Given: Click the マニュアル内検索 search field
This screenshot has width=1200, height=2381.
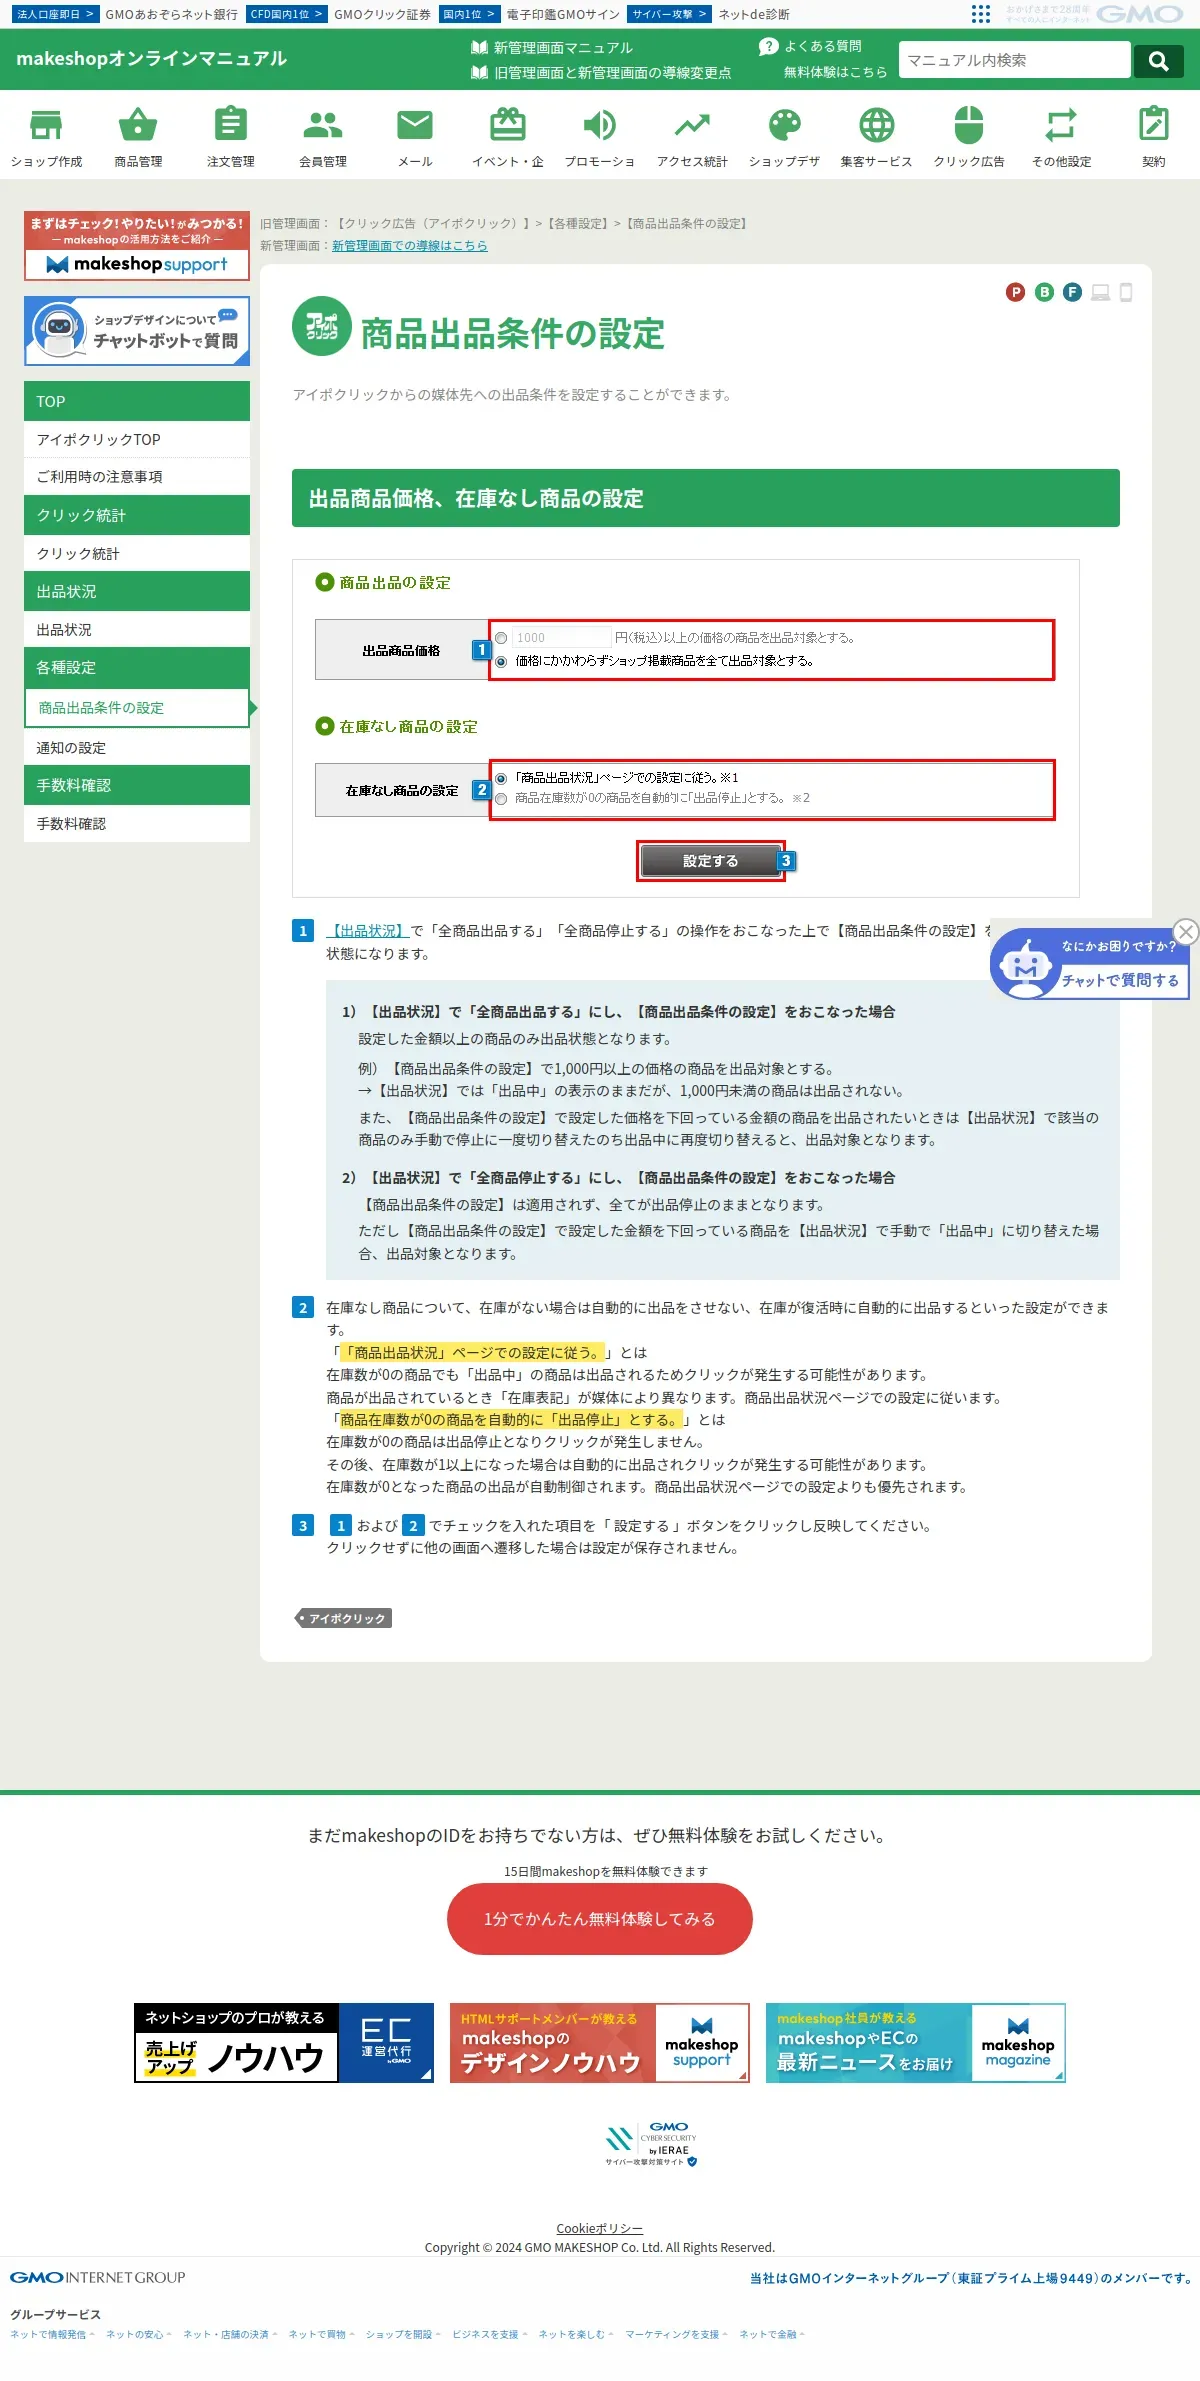Looking at the screenshot, I should coord(1015,60).
